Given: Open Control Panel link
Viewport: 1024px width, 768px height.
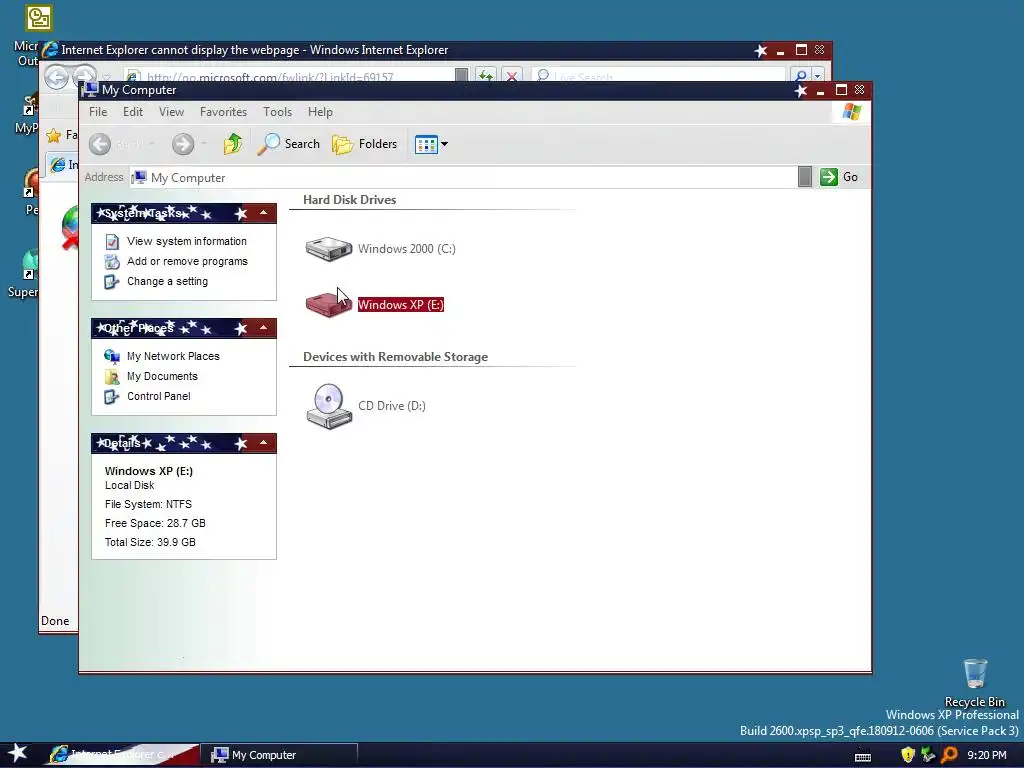Looking at the screenshot, I should point(159,396).
